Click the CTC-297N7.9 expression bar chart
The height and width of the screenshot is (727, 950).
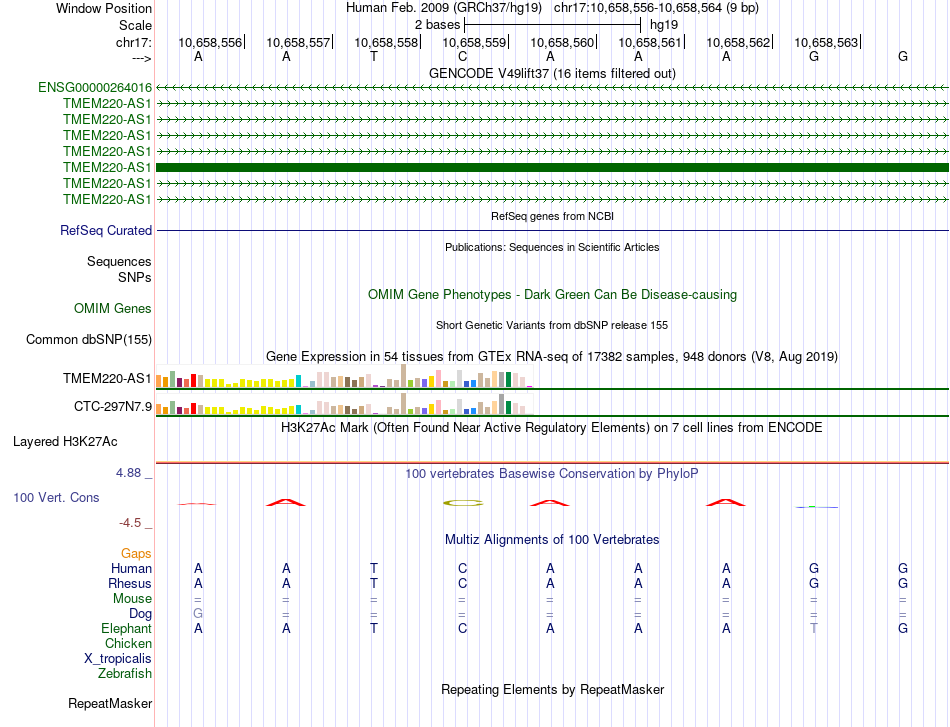point(344,404)
